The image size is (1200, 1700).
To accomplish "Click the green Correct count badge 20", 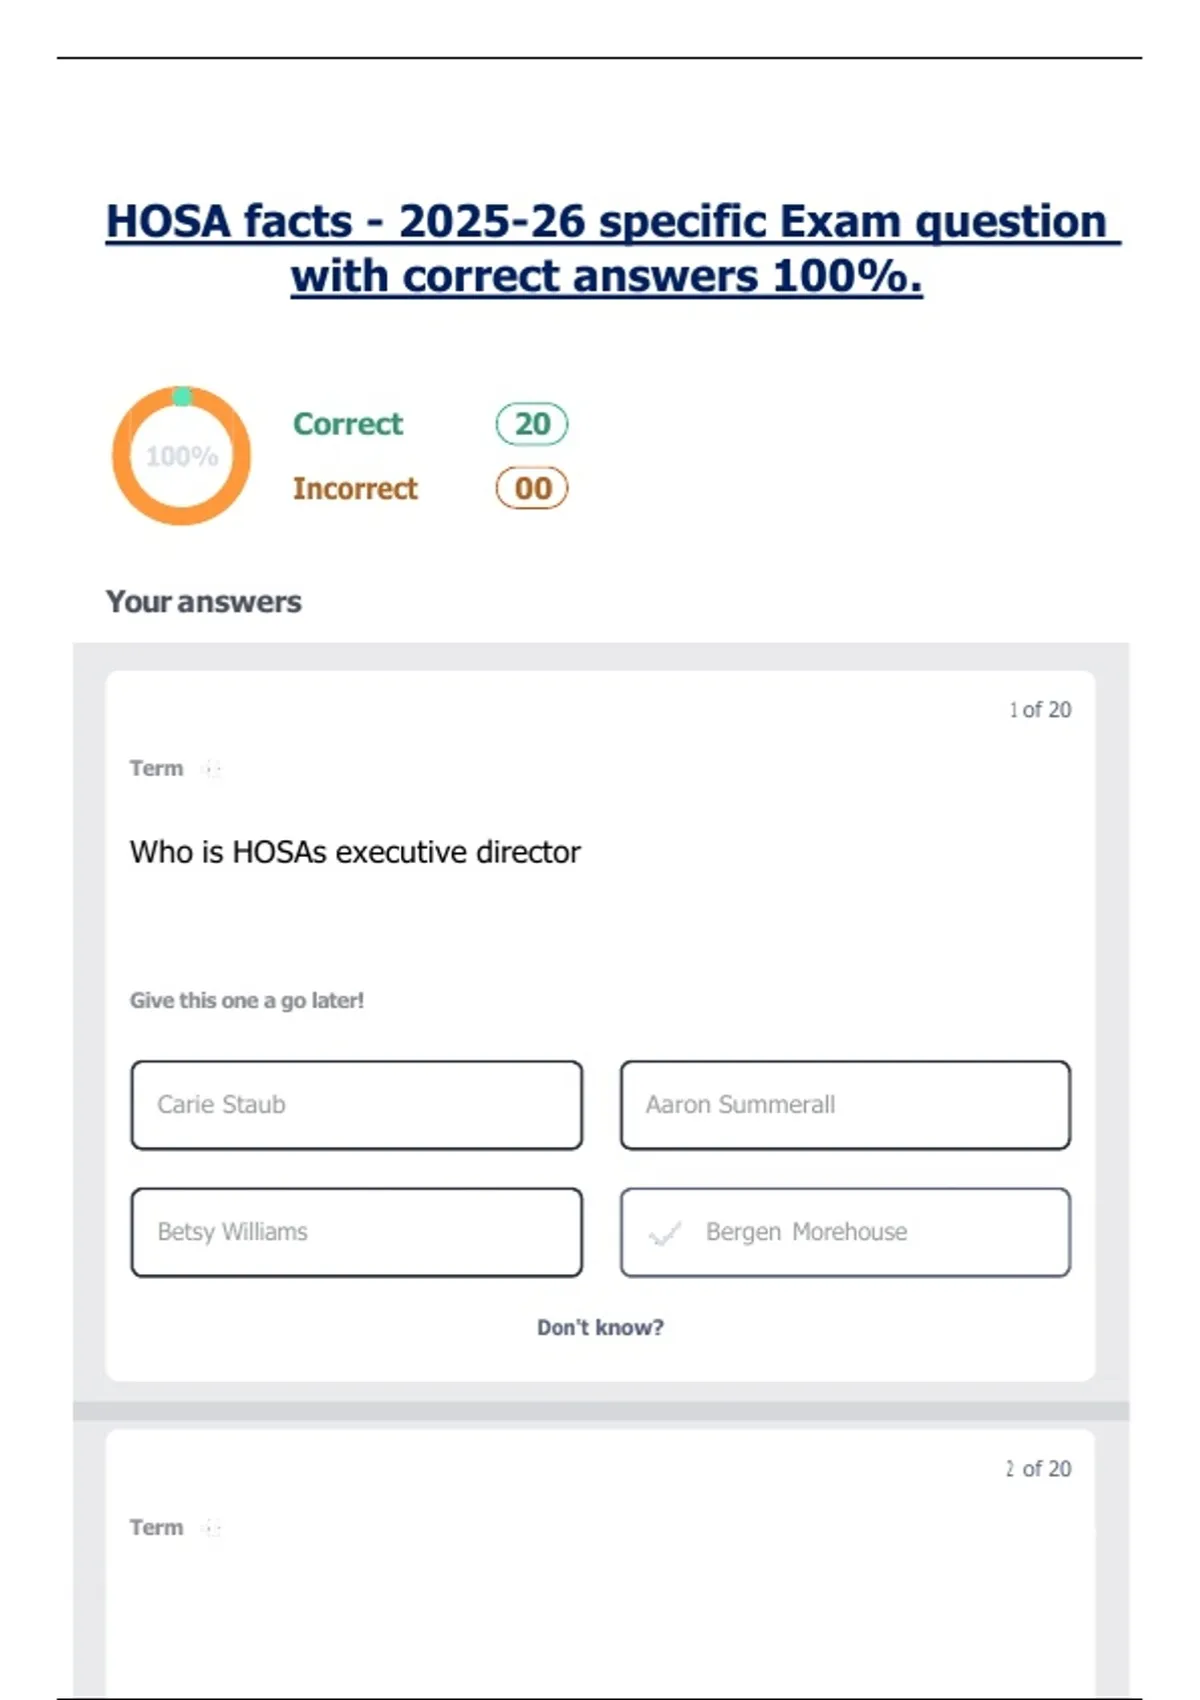I will coord(532,424).
